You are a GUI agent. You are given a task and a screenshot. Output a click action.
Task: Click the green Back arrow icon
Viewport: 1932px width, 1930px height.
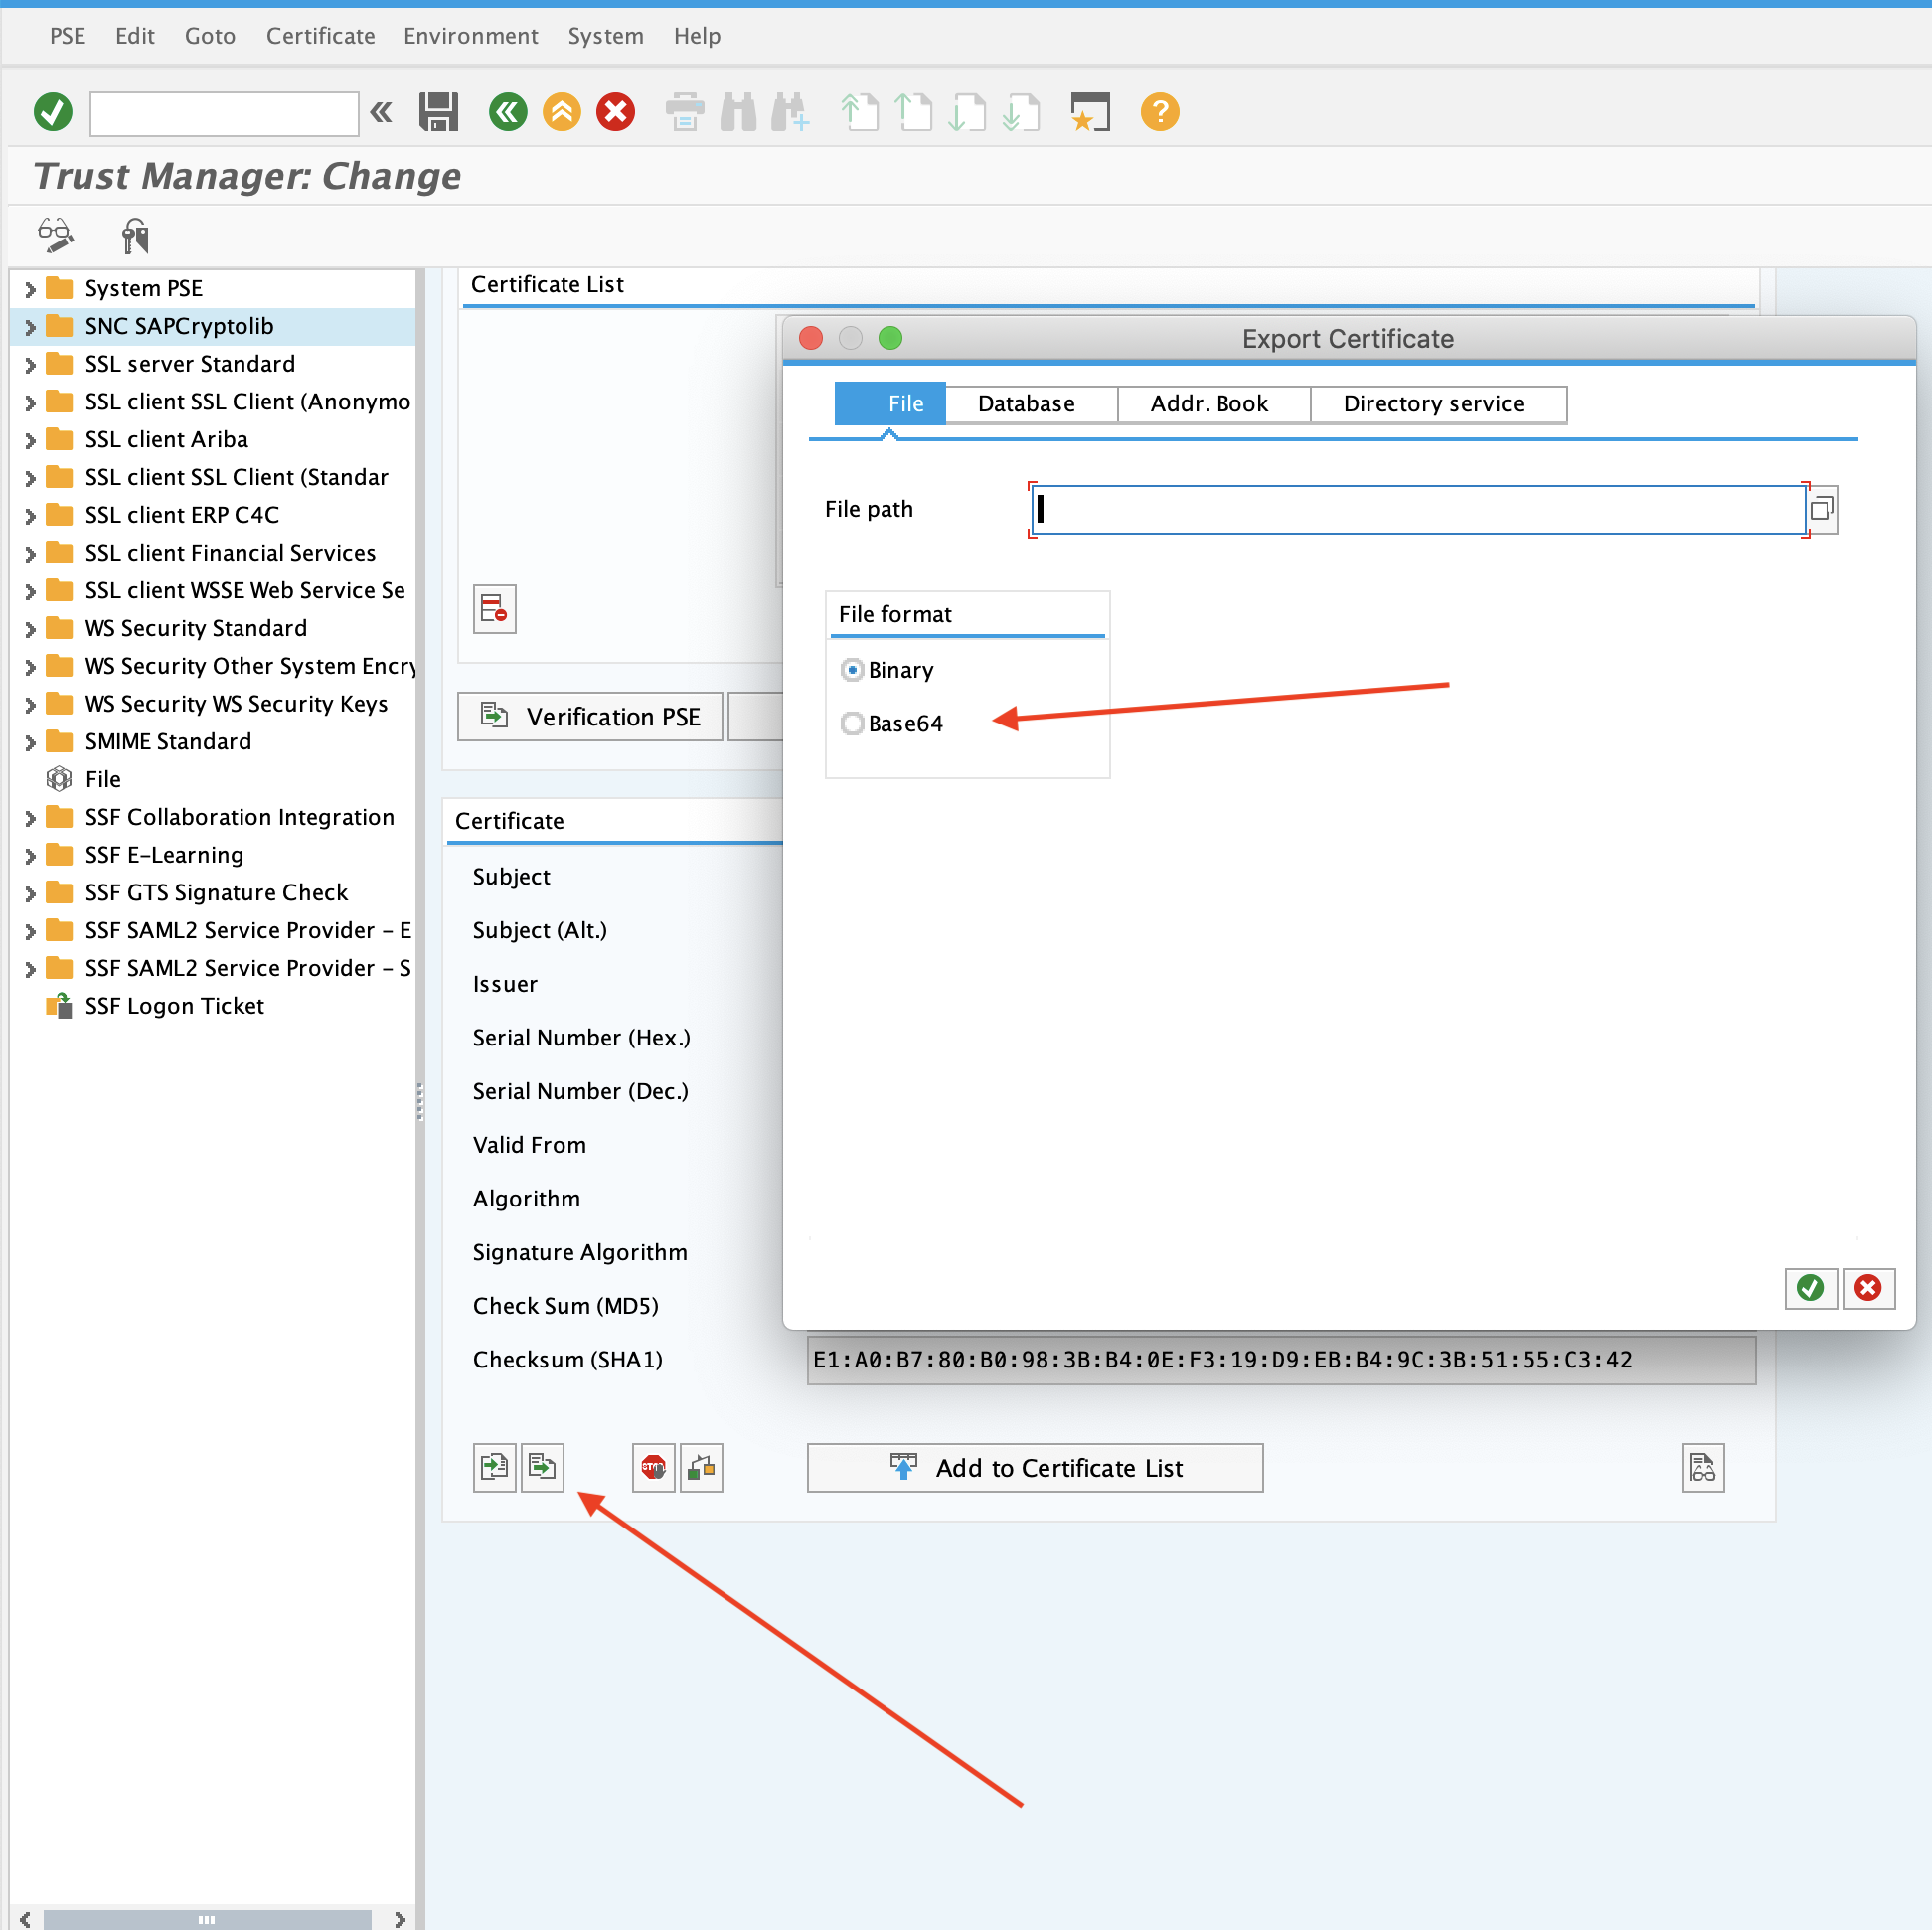pyautogui.click(x=508, y=112)
